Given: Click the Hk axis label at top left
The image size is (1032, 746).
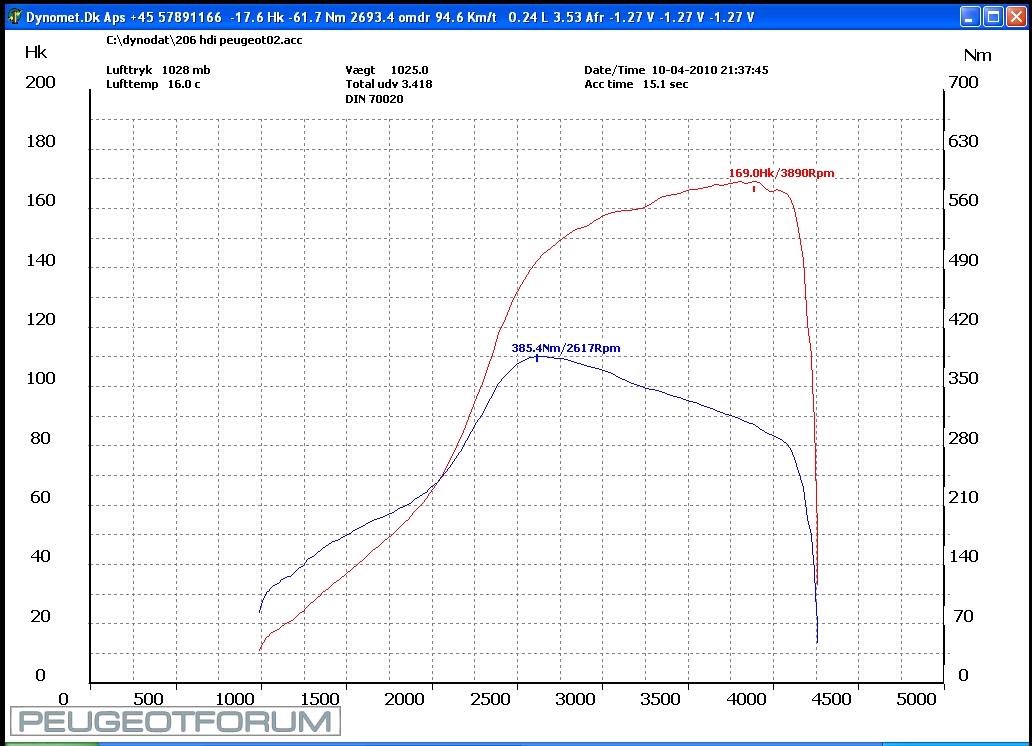Looking at the screenshot, I should pos(34,52).
